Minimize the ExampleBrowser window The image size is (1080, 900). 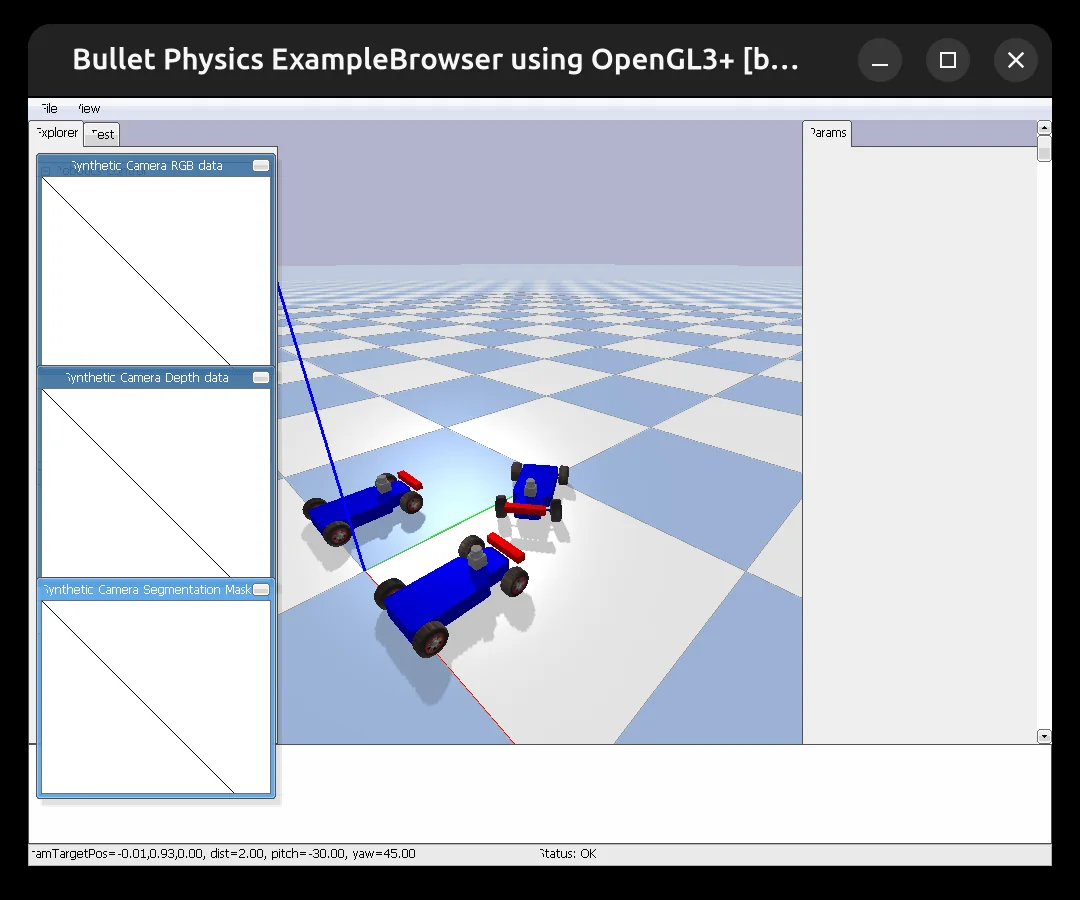(x=880, y=61)
